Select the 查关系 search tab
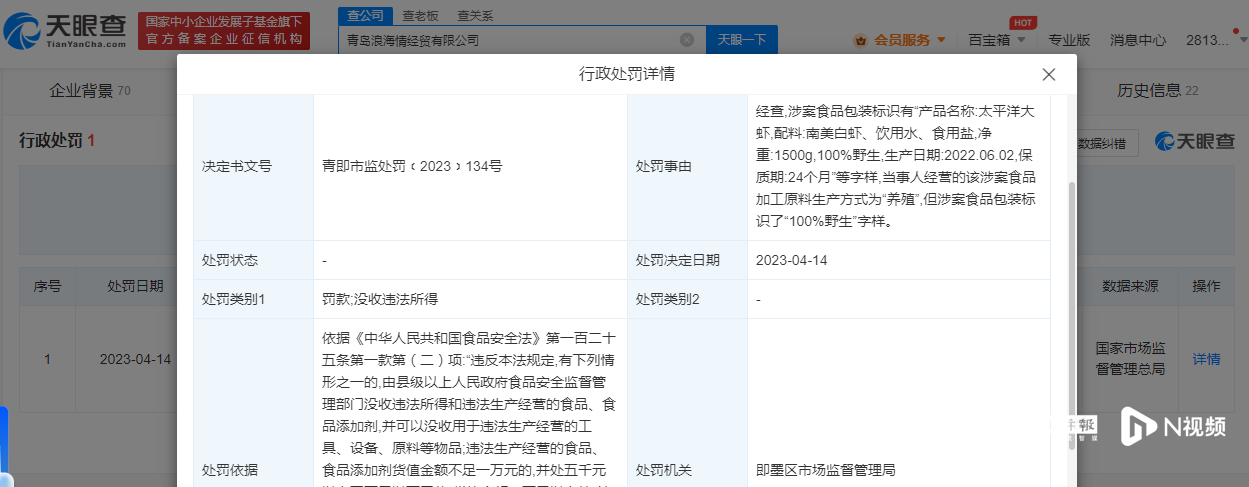 [x=474, y=16]
